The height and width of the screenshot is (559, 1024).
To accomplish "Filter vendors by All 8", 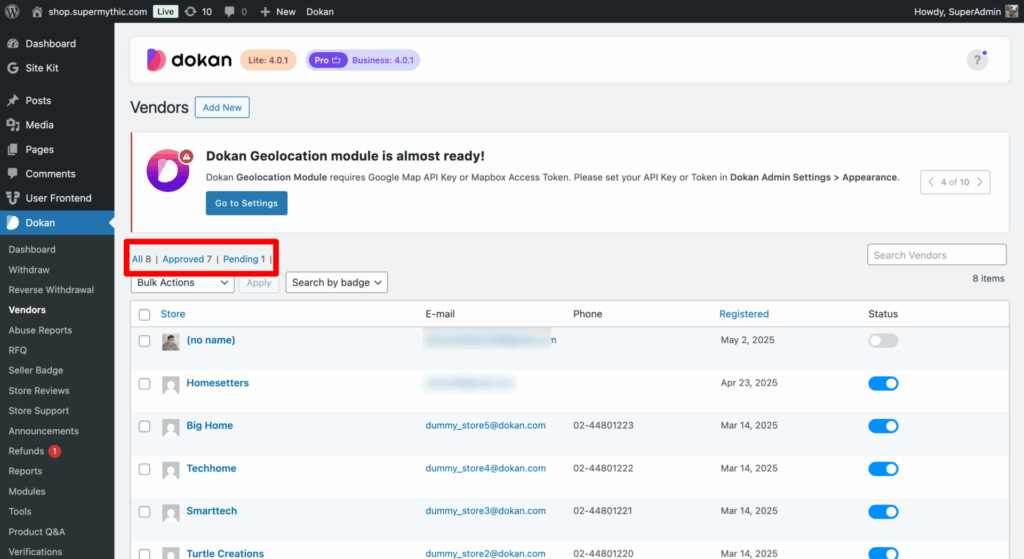I will (141, 259).
